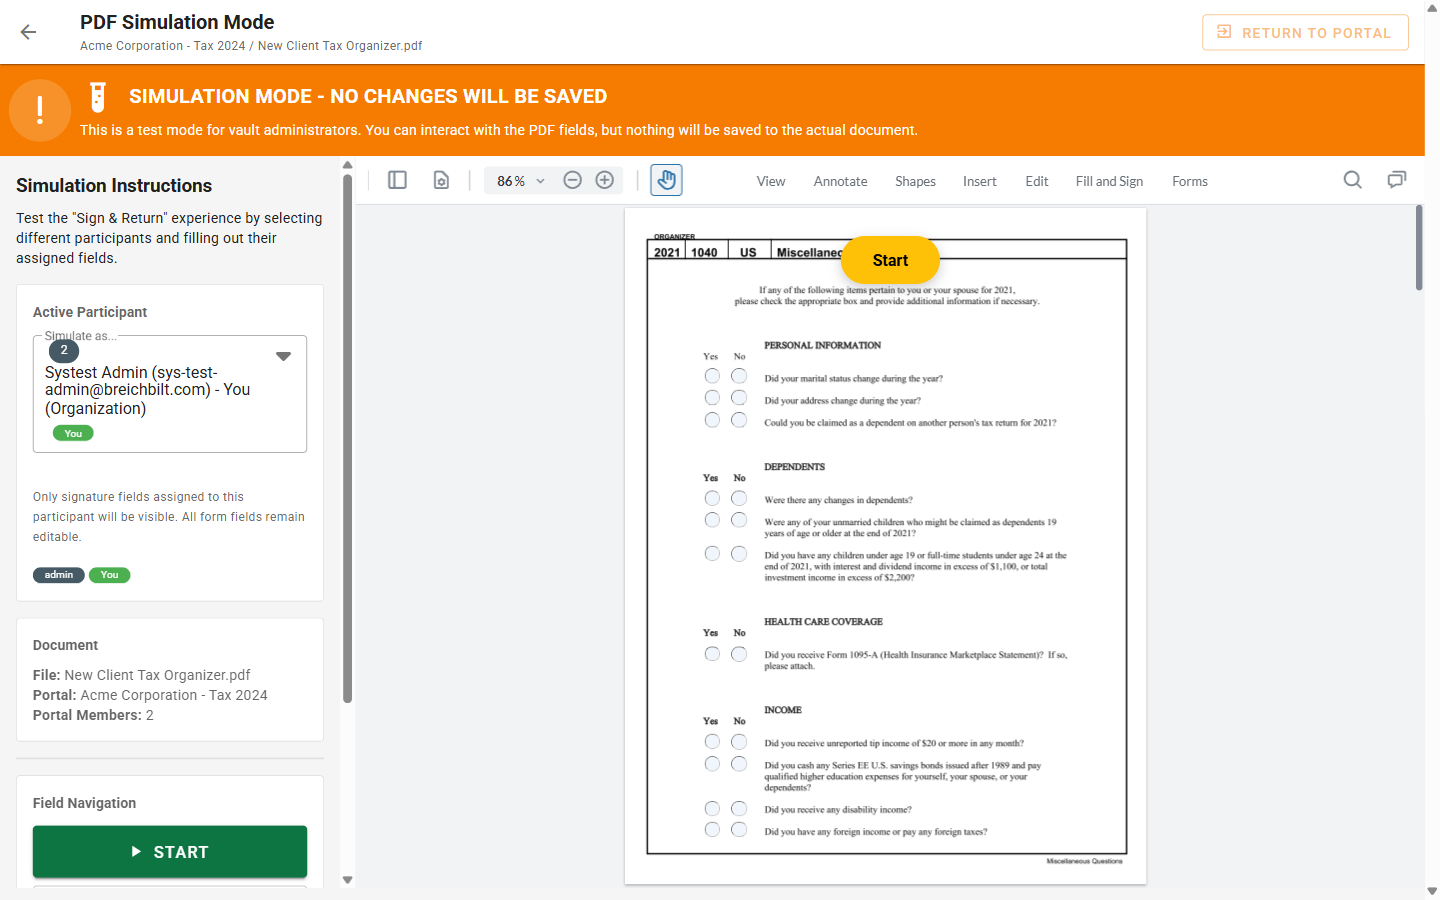This screenshot has height=900, width=1440.
Task: Select Yes for Form 1095-A question
Action: click(x=712, y=654)
